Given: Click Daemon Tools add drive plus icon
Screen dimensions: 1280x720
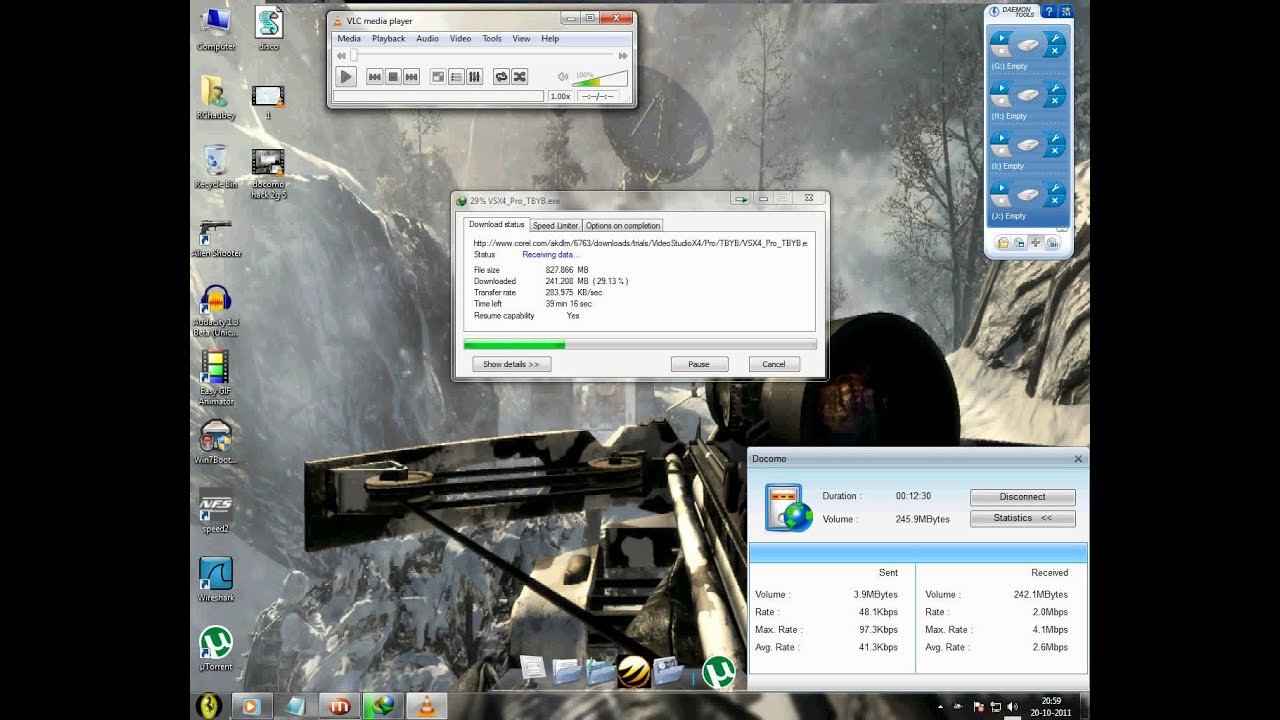Looking at the screenshot, I should point(1036,243).
